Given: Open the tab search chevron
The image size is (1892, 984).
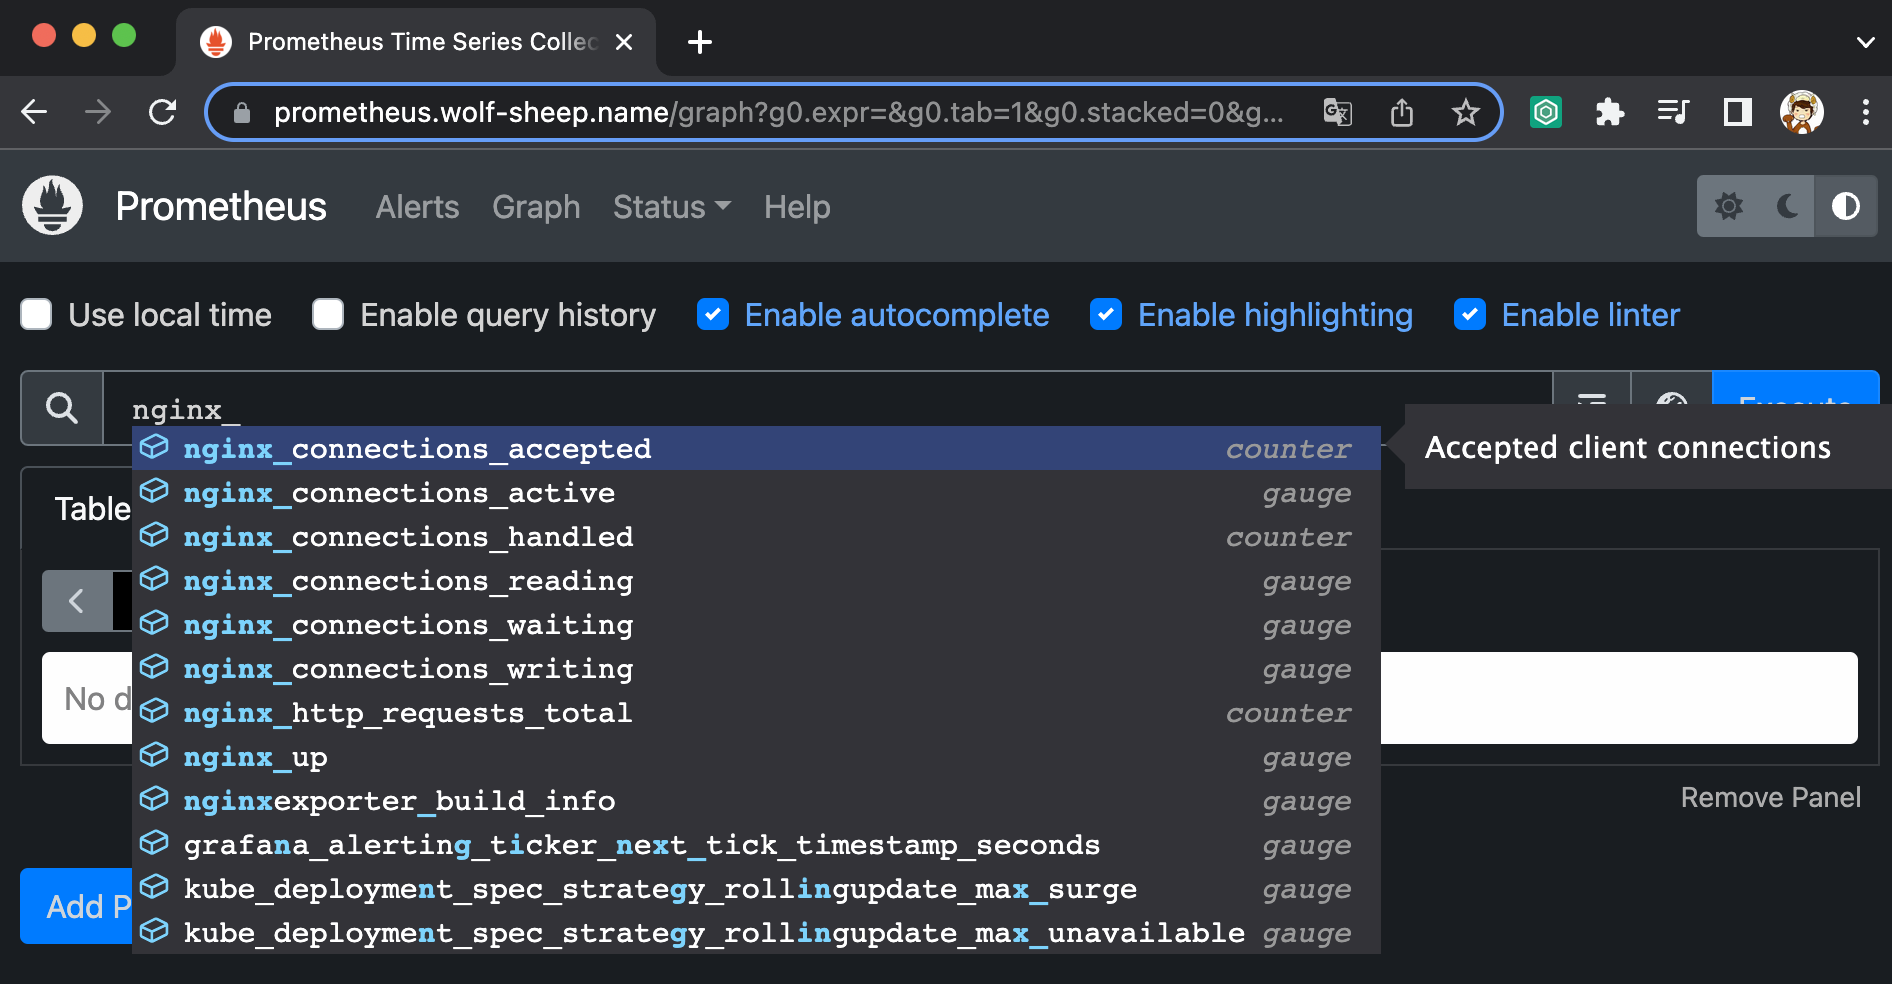Looking at the screenshot, I should [x=1865, y=42].
